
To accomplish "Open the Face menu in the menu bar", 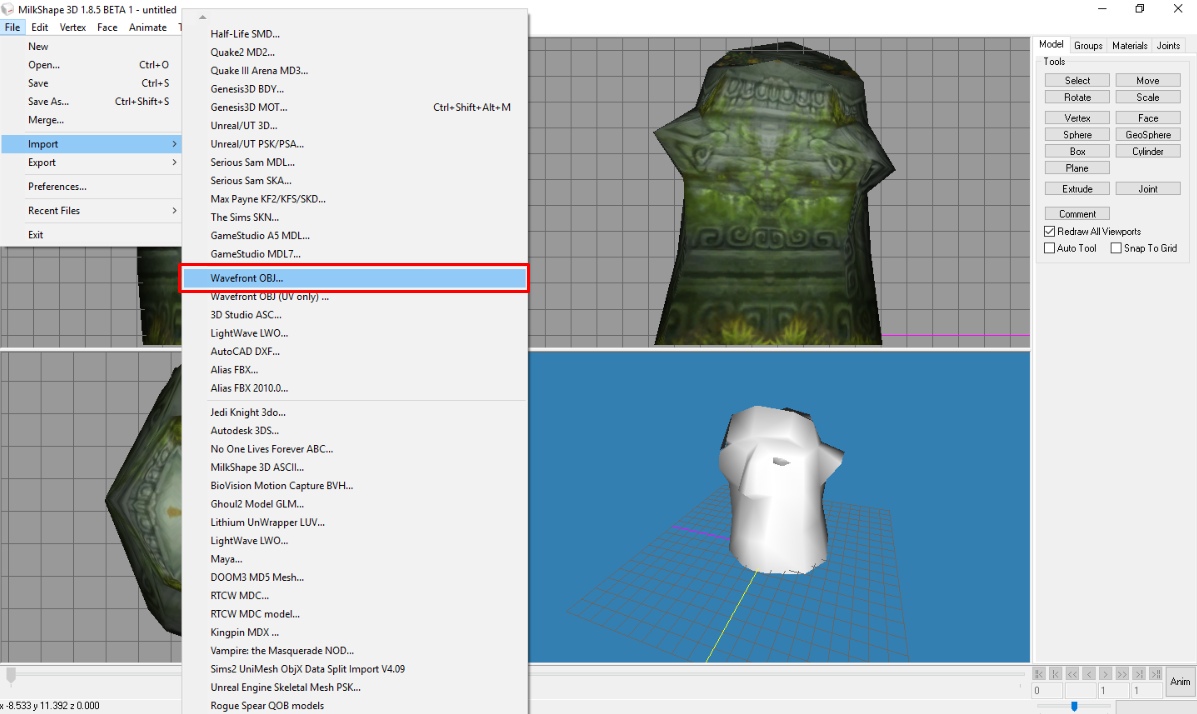I will pos(107,27).
